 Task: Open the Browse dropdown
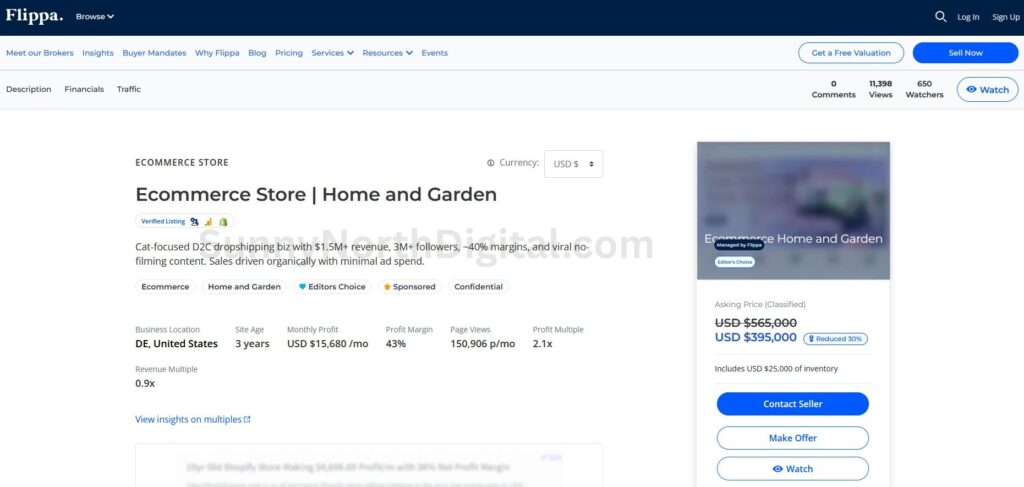pos(95,17)
